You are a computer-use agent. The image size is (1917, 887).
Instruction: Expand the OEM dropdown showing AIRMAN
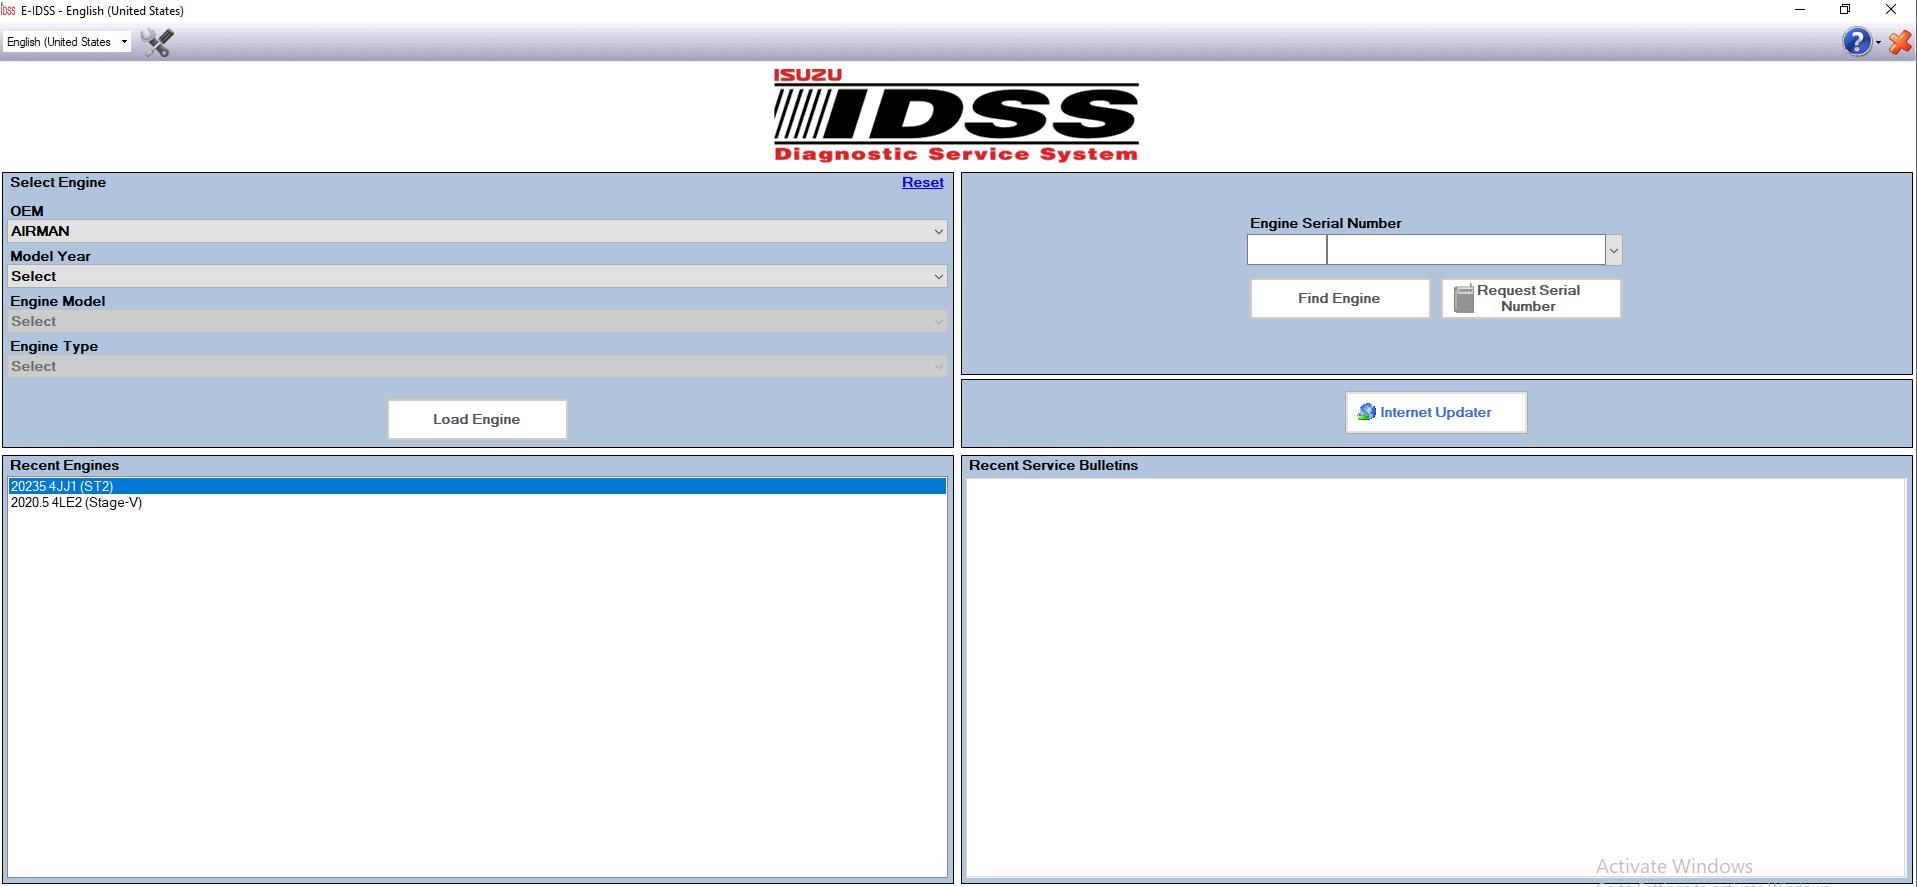point(477,231)
